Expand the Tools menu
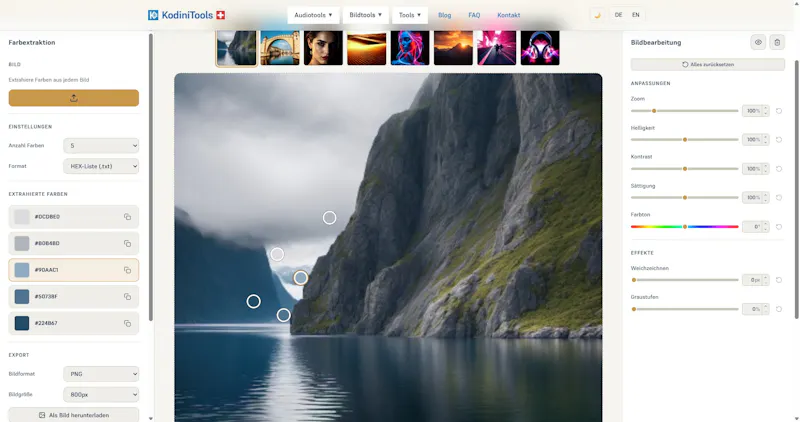 pos(410,15)
